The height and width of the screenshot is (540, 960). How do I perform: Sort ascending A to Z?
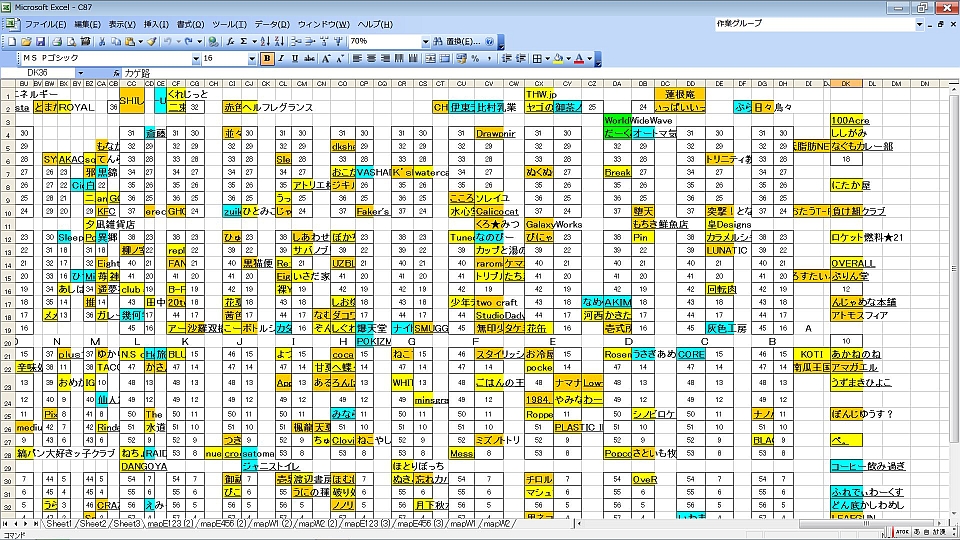pyautogui.click(x=264, y=42)
